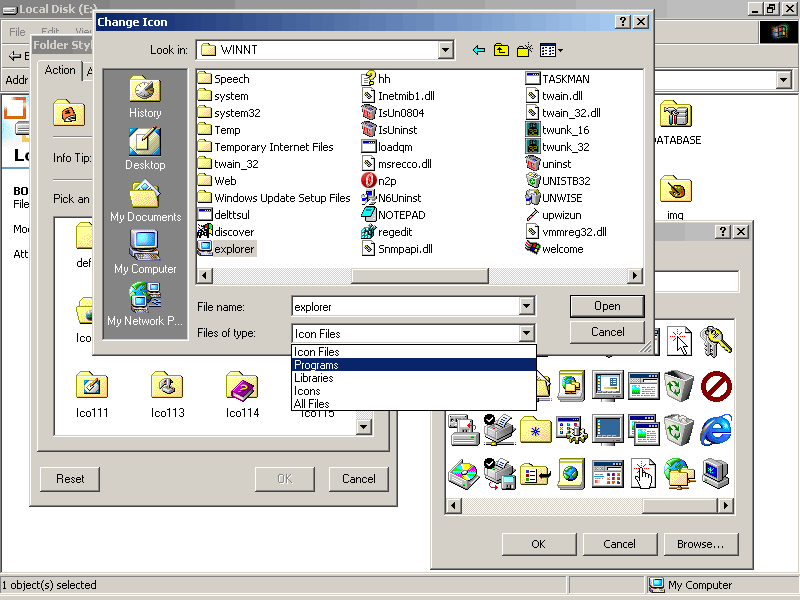Choose All Files from type list
Image resolution: width=800 pixels, height=600 pixels.
click(414, 404)
